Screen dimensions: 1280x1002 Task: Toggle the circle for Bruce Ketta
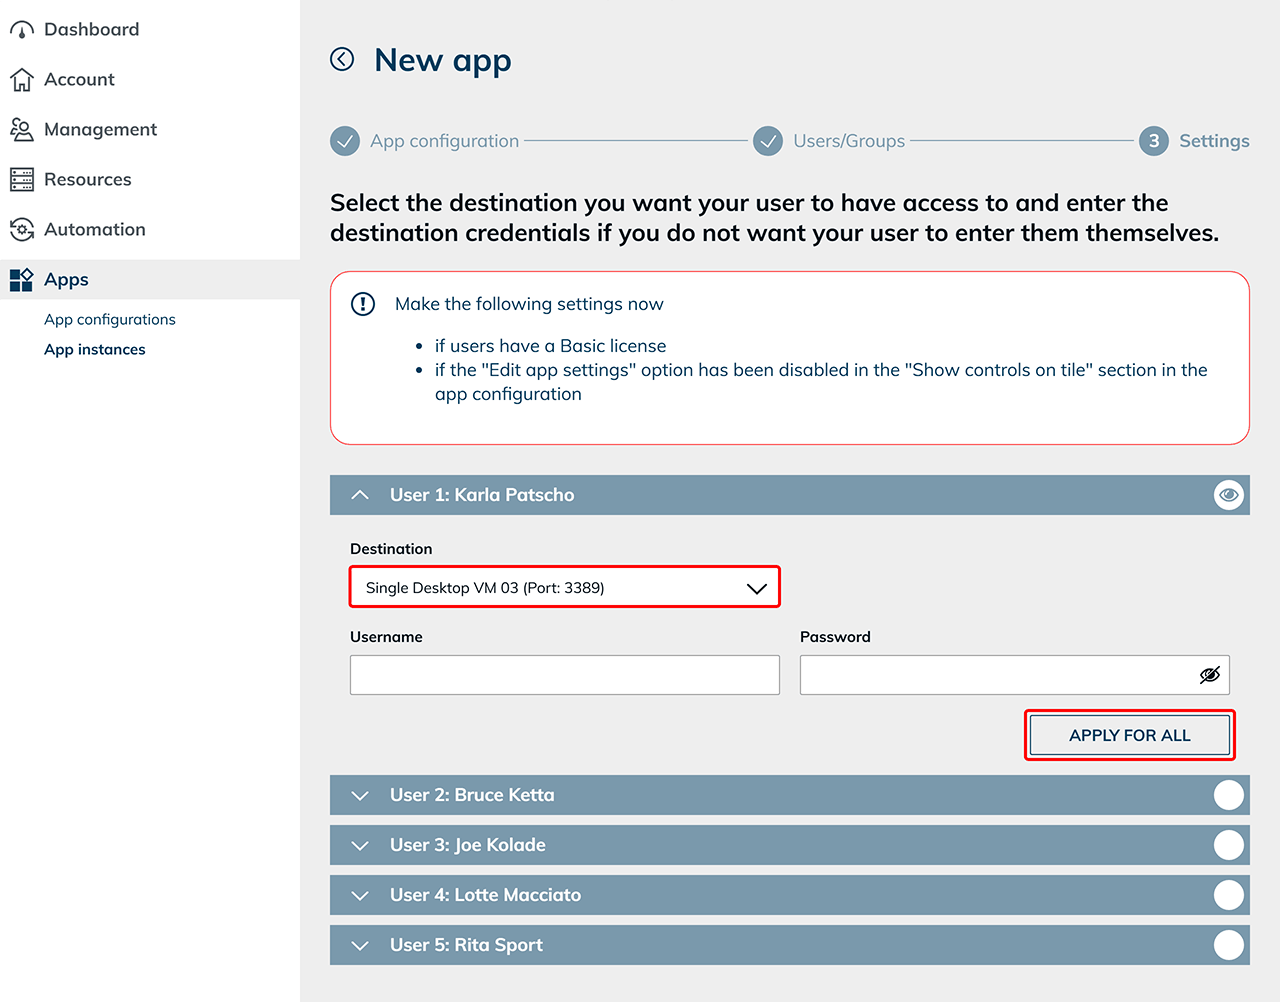pos(1228,795)
